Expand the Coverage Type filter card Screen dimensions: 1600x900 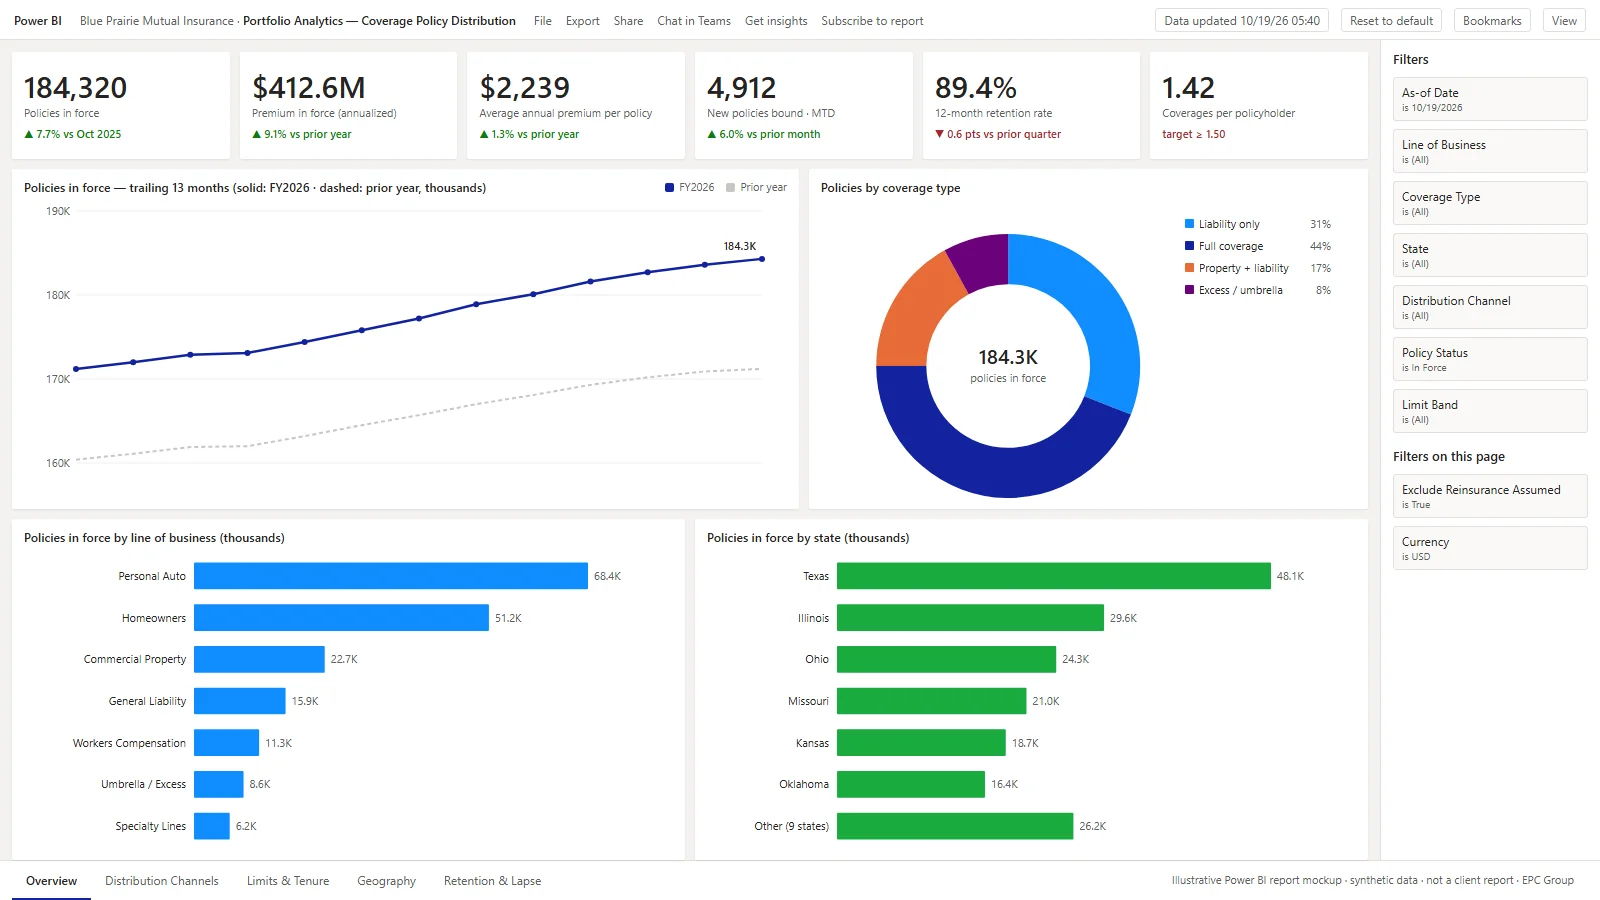pyautogui.click(x=1490, y=203)
